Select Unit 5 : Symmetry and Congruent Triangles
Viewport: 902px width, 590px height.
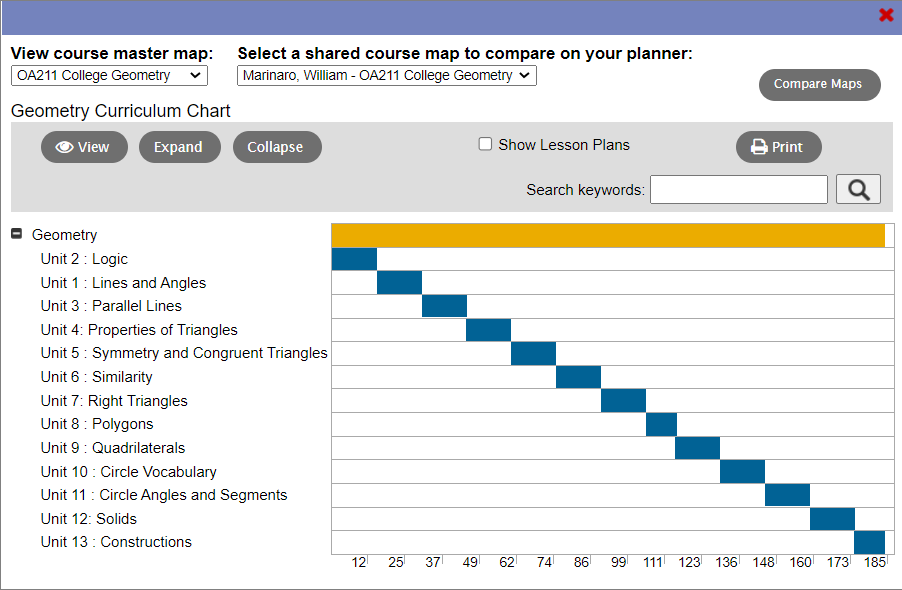coord(183,353)
